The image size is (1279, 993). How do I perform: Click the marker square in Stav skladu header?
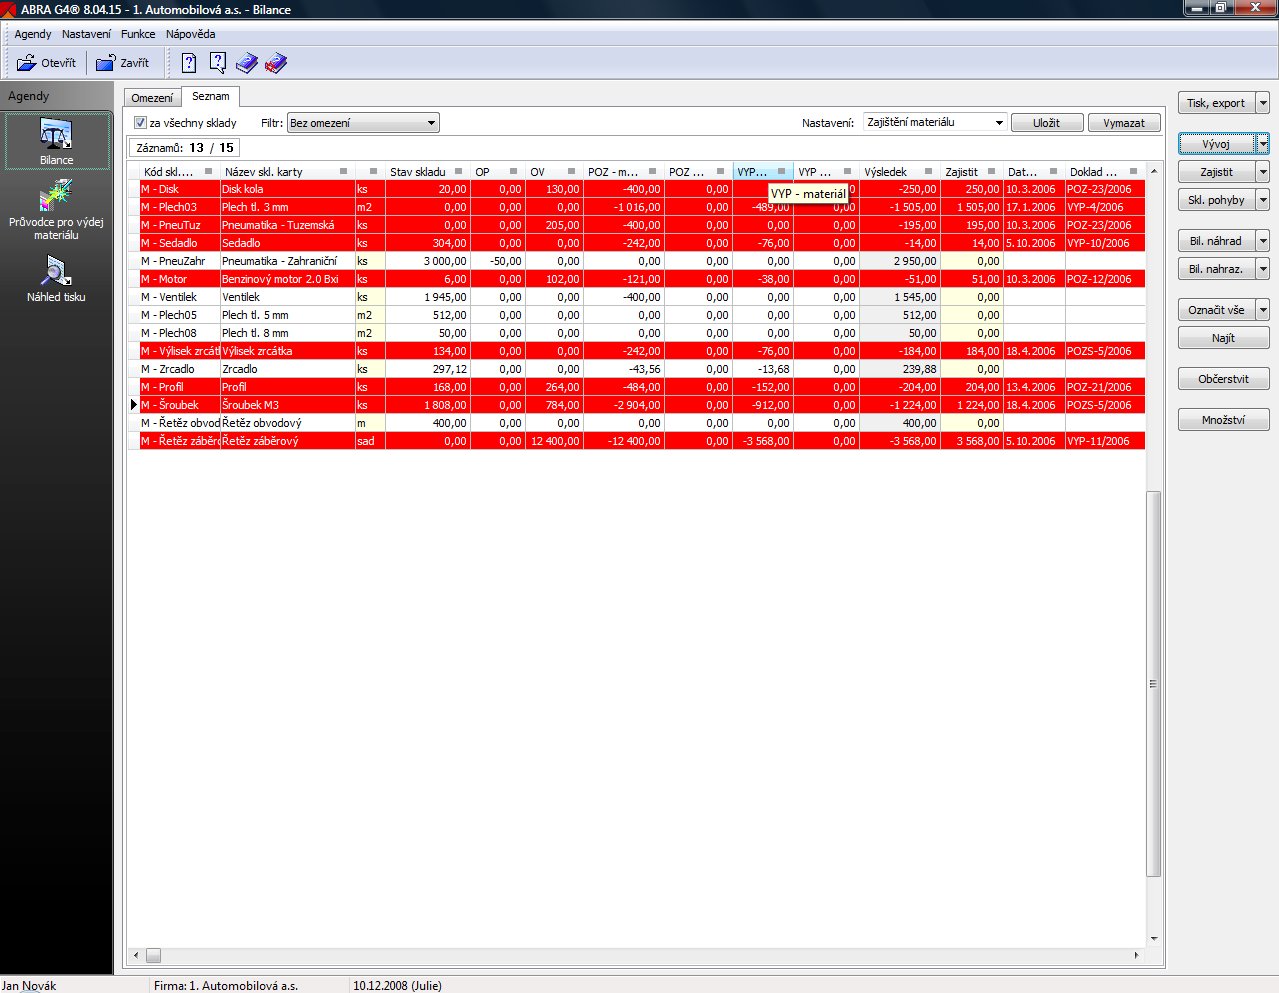pyautogui.click(x=459, y=172)
